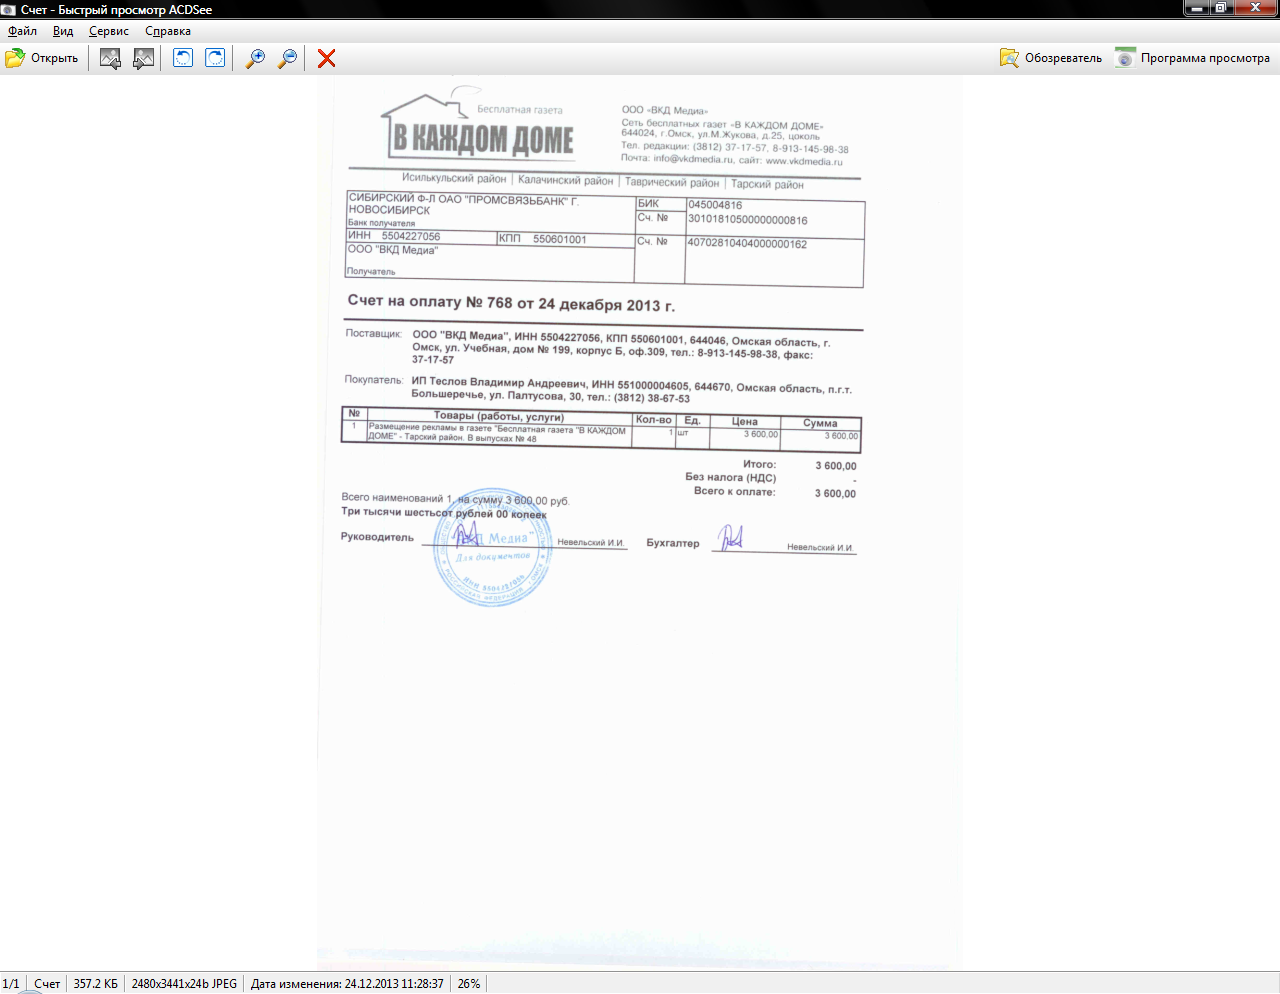1280x994 pixels.
Task: Click the Дата изменения status entry
Action: [x=347, y=984]
